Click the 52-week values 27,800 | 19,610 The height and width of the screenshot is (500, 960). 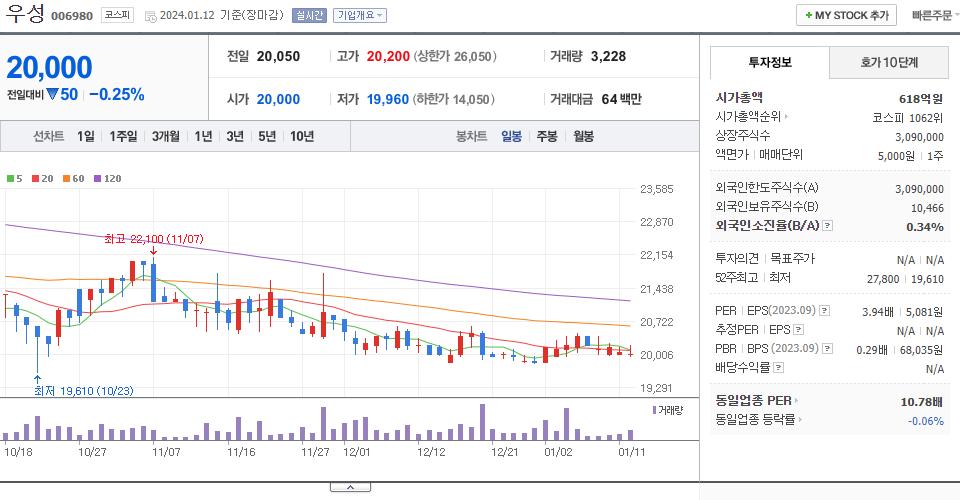click(x=906, y=279)
